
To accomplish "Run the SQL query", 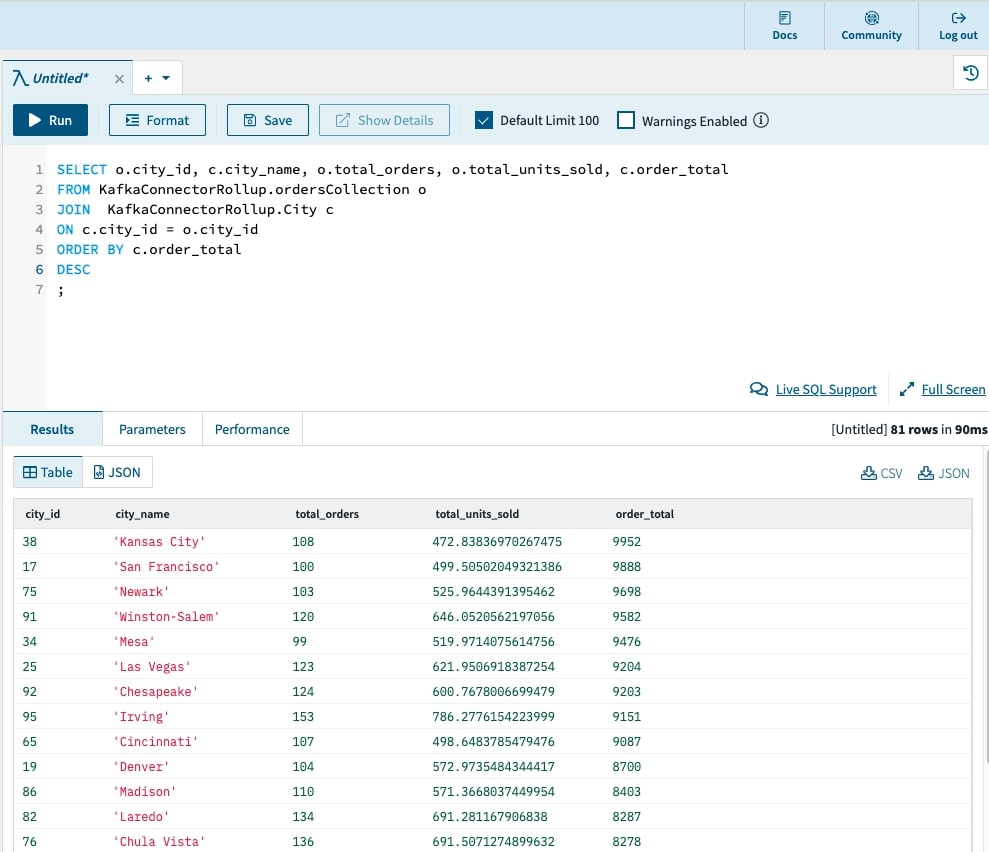I will pos(50,120).
